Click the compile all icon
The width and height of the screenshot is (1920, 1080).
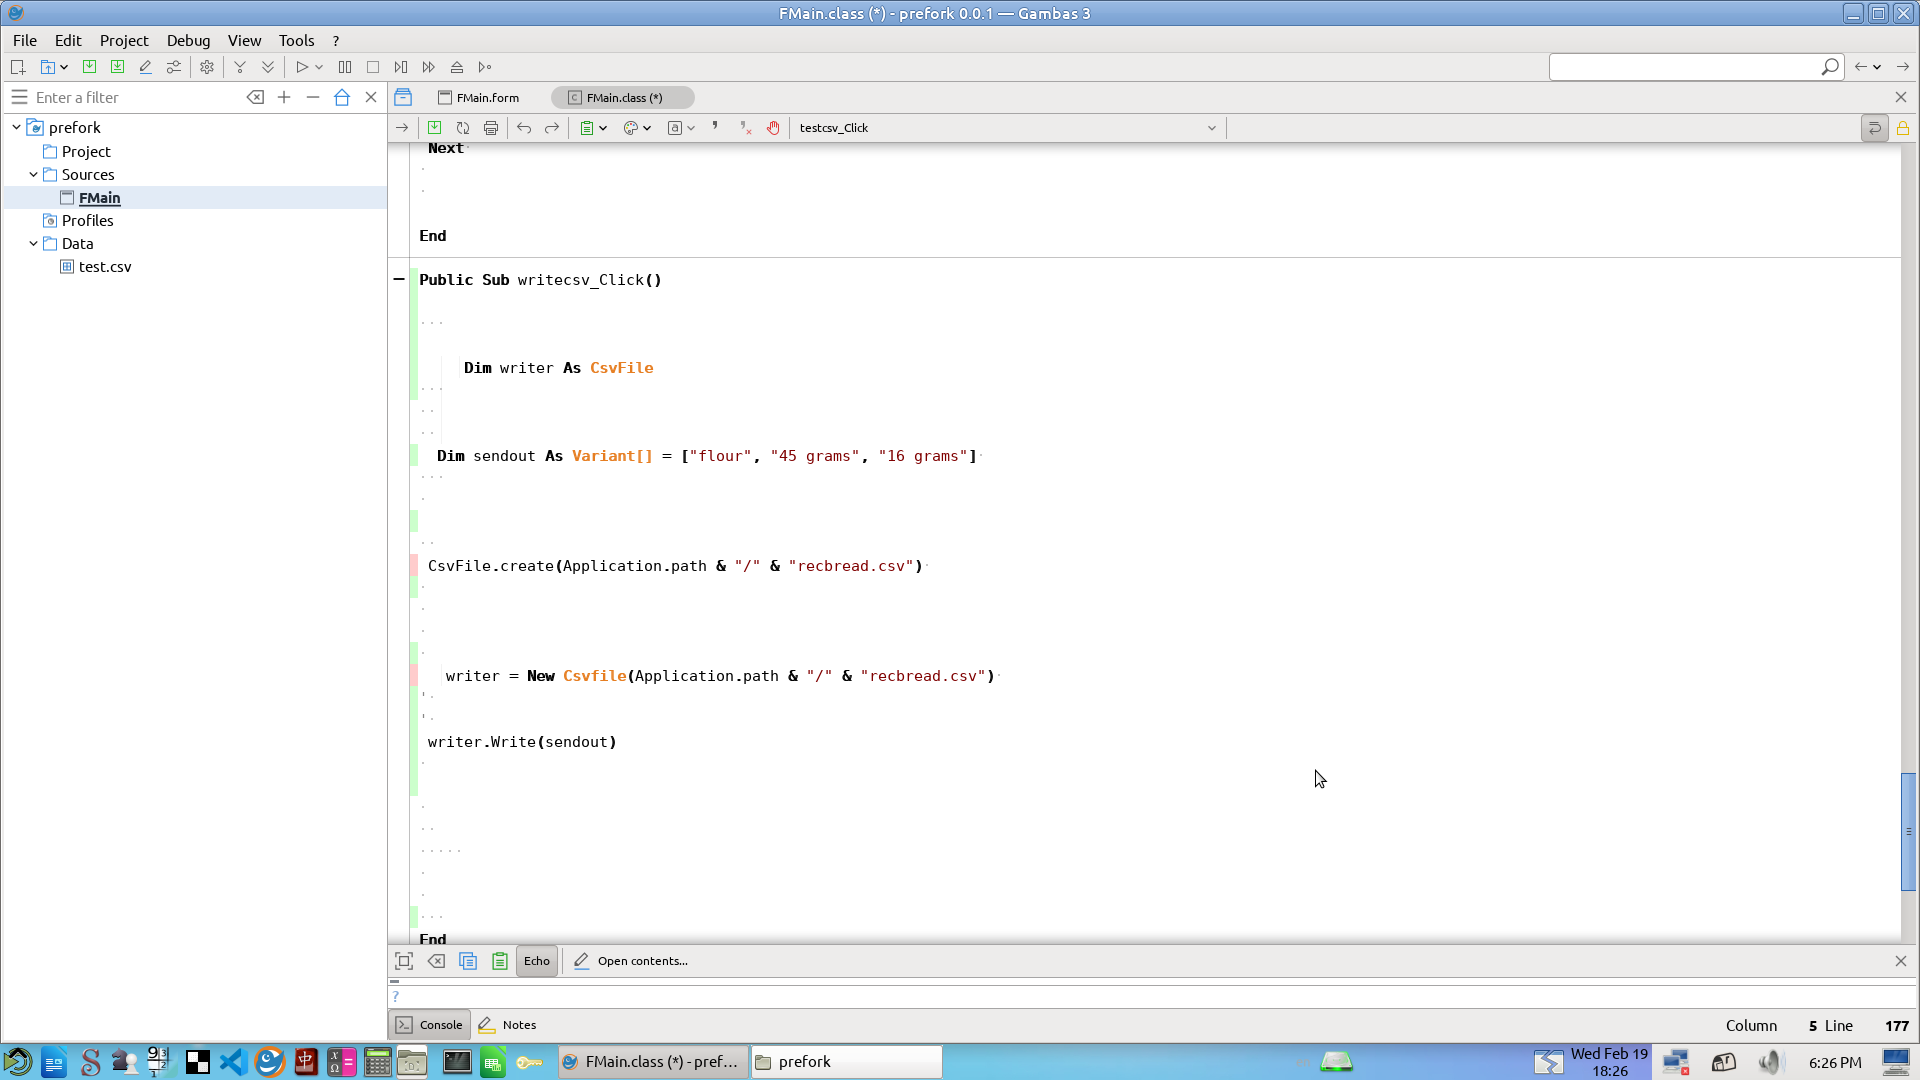click(268, 67)
